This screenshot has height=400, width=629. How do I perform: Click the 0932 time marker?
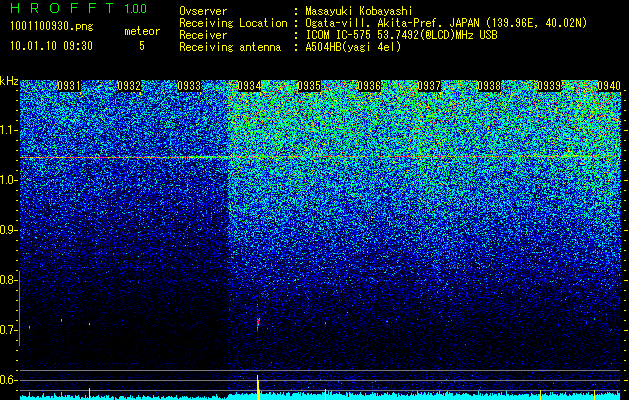[129, 86]
